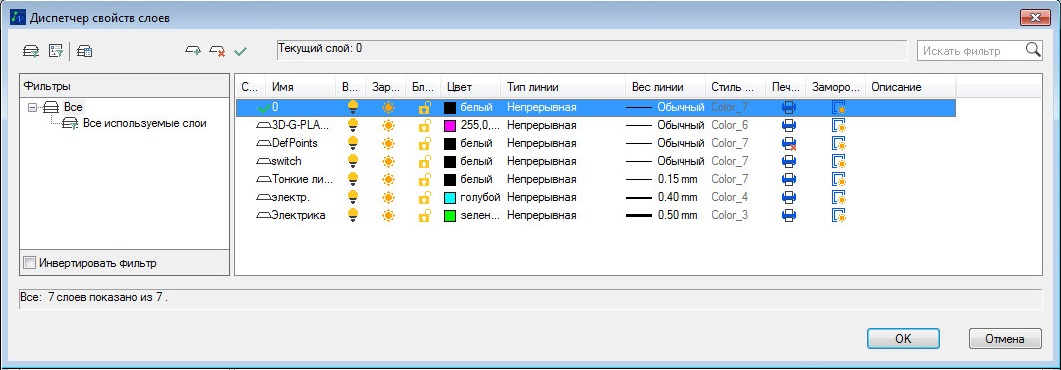The height and width of the screenshot is (370, 1061).
Task: Check the Инвертировать фильтр checkbox
Action: (x=29, y=262)
